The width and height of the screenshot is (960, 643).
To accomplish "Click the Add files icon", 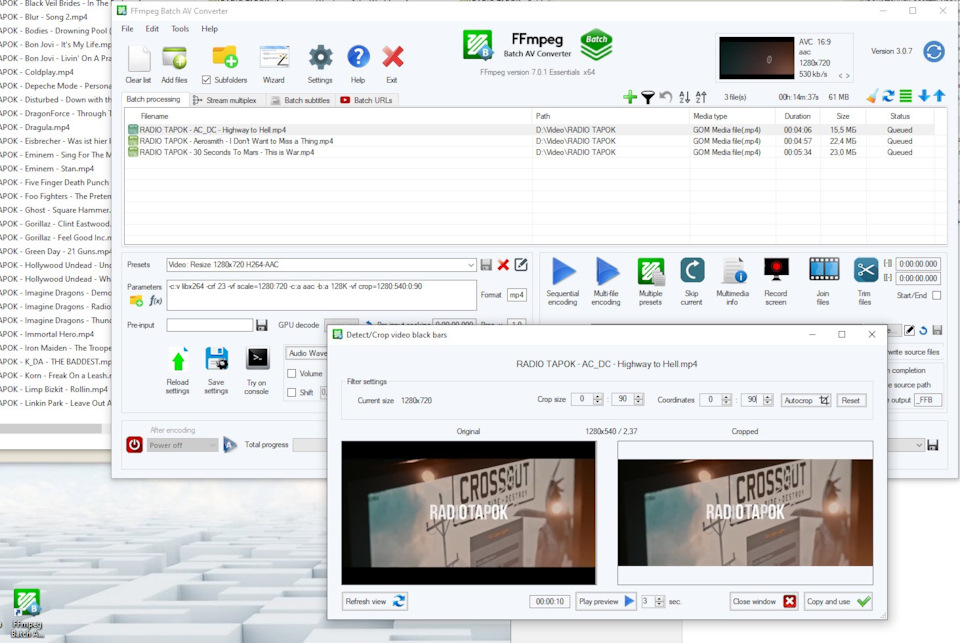I will click(x=174, y=58).
